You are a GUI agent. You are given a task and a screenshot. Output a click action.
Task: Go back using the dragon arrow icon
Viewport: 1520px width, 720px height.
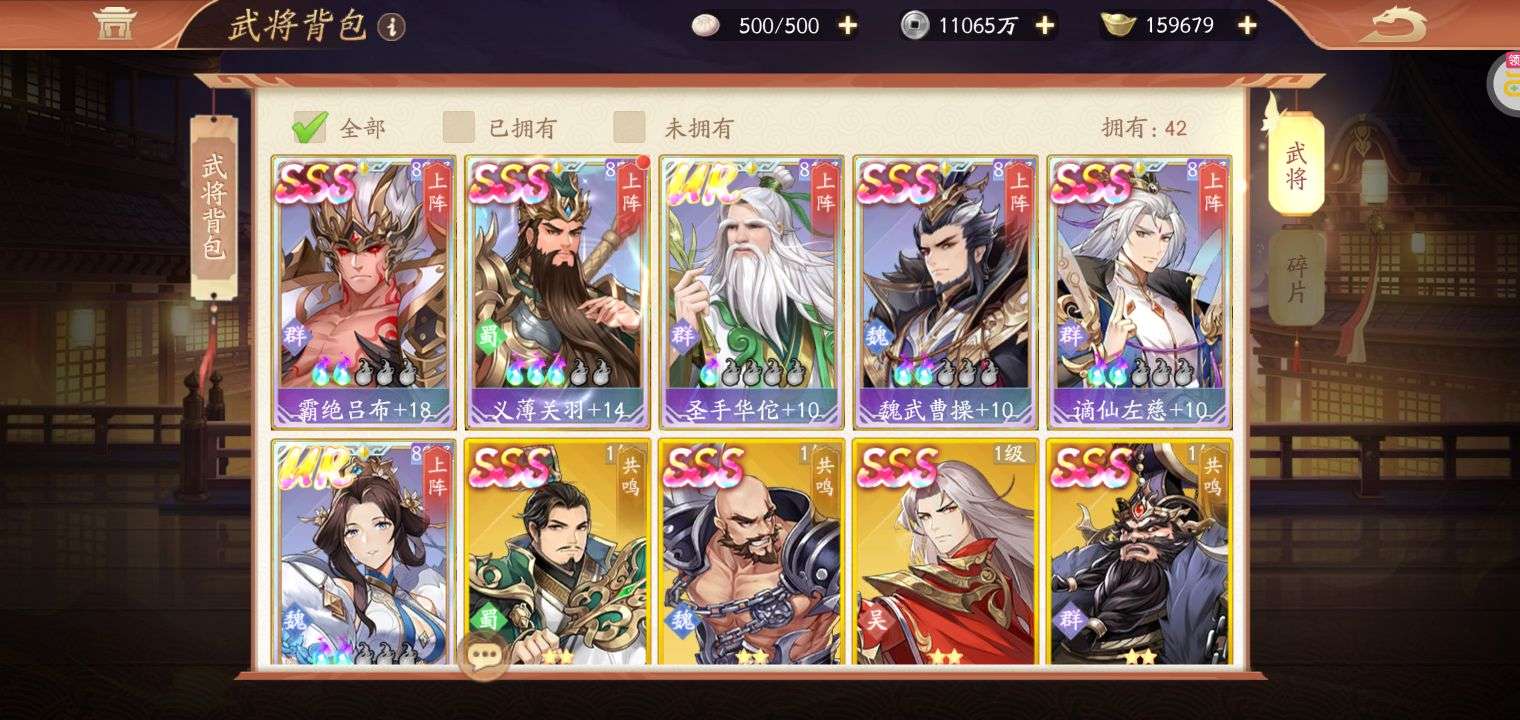coord(1393,24)
